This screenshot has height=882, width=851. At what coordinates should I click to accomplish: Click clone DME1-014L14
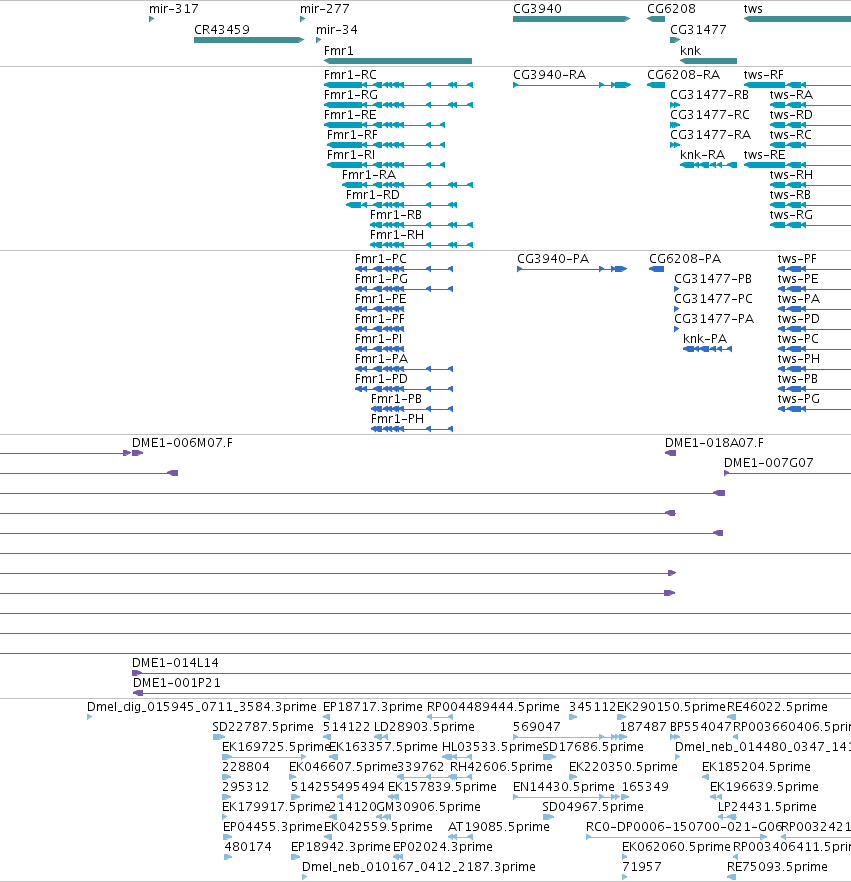click(175, 663)
